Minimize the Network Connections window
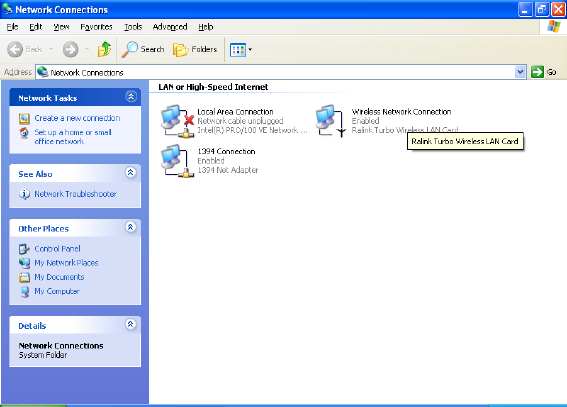Viewport: 567px width, 407px height. click(x=525, y=9)
